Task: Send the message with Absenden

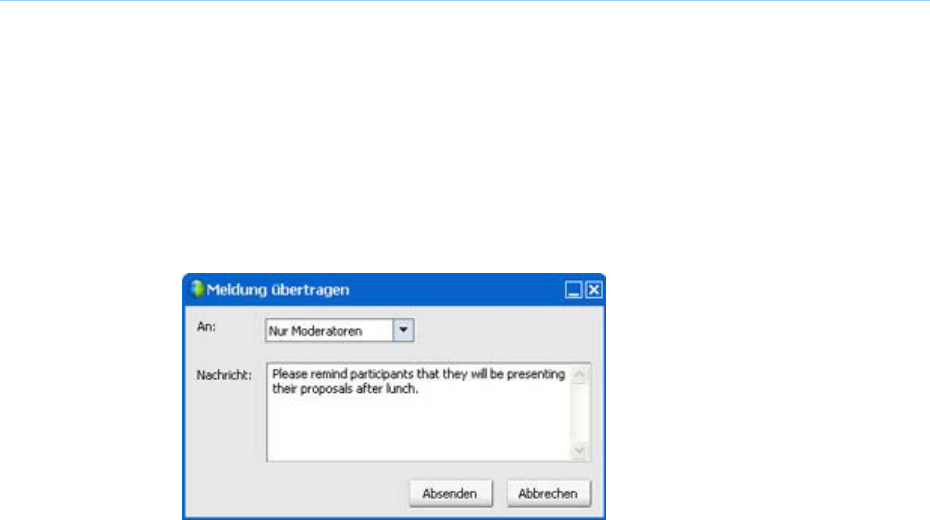Action: (450, 493)
